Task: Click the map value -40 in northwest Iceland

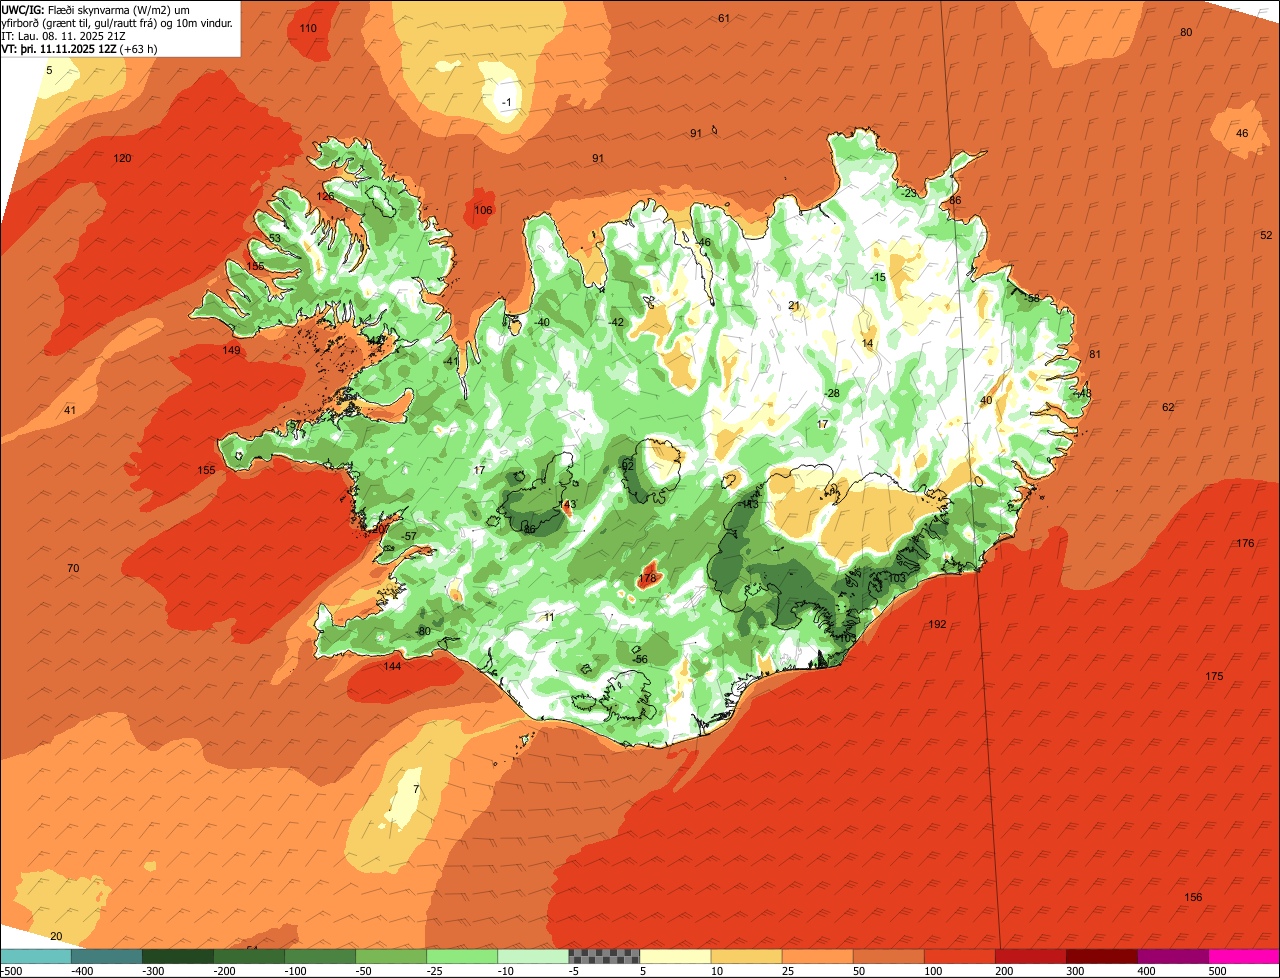Action: [x=542, y=322]
